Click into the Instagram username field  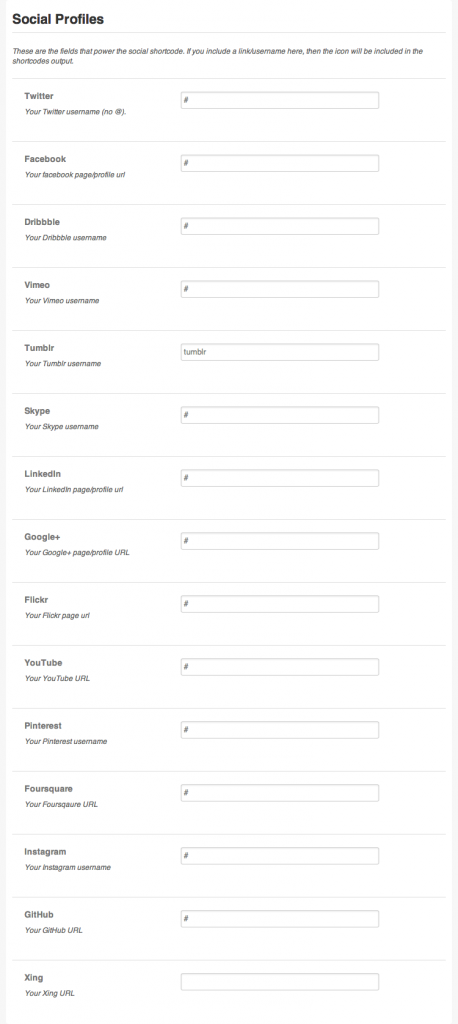pyautogui.click(x=280, y=856)
